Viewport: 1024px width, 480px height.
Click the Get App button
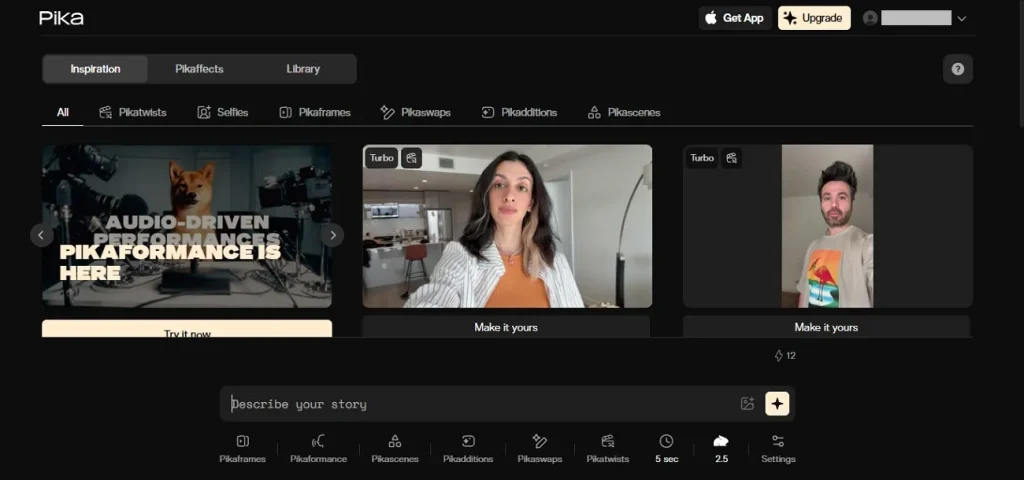click(734, 18)
